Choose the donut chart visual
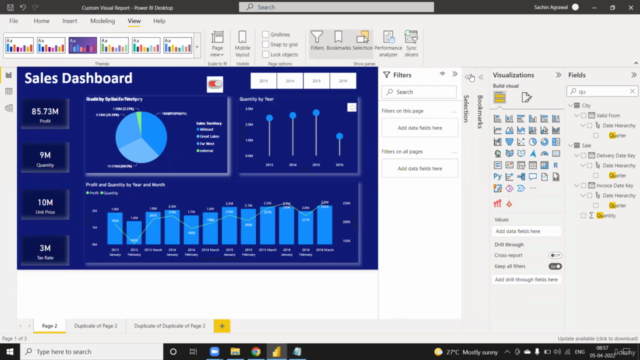Image resolution: width=640 pixels, height=360 pixels. coord(544,142)
